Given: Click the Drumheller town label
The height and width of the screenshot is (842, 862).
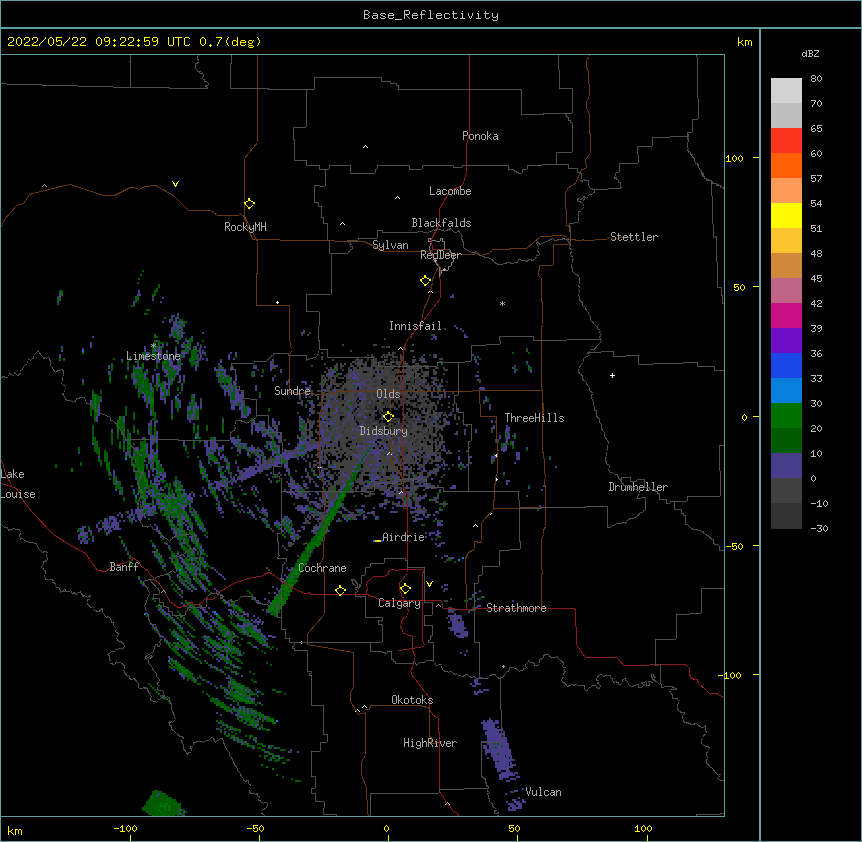Looking at the screenshot, I should [x=638, y=487].
